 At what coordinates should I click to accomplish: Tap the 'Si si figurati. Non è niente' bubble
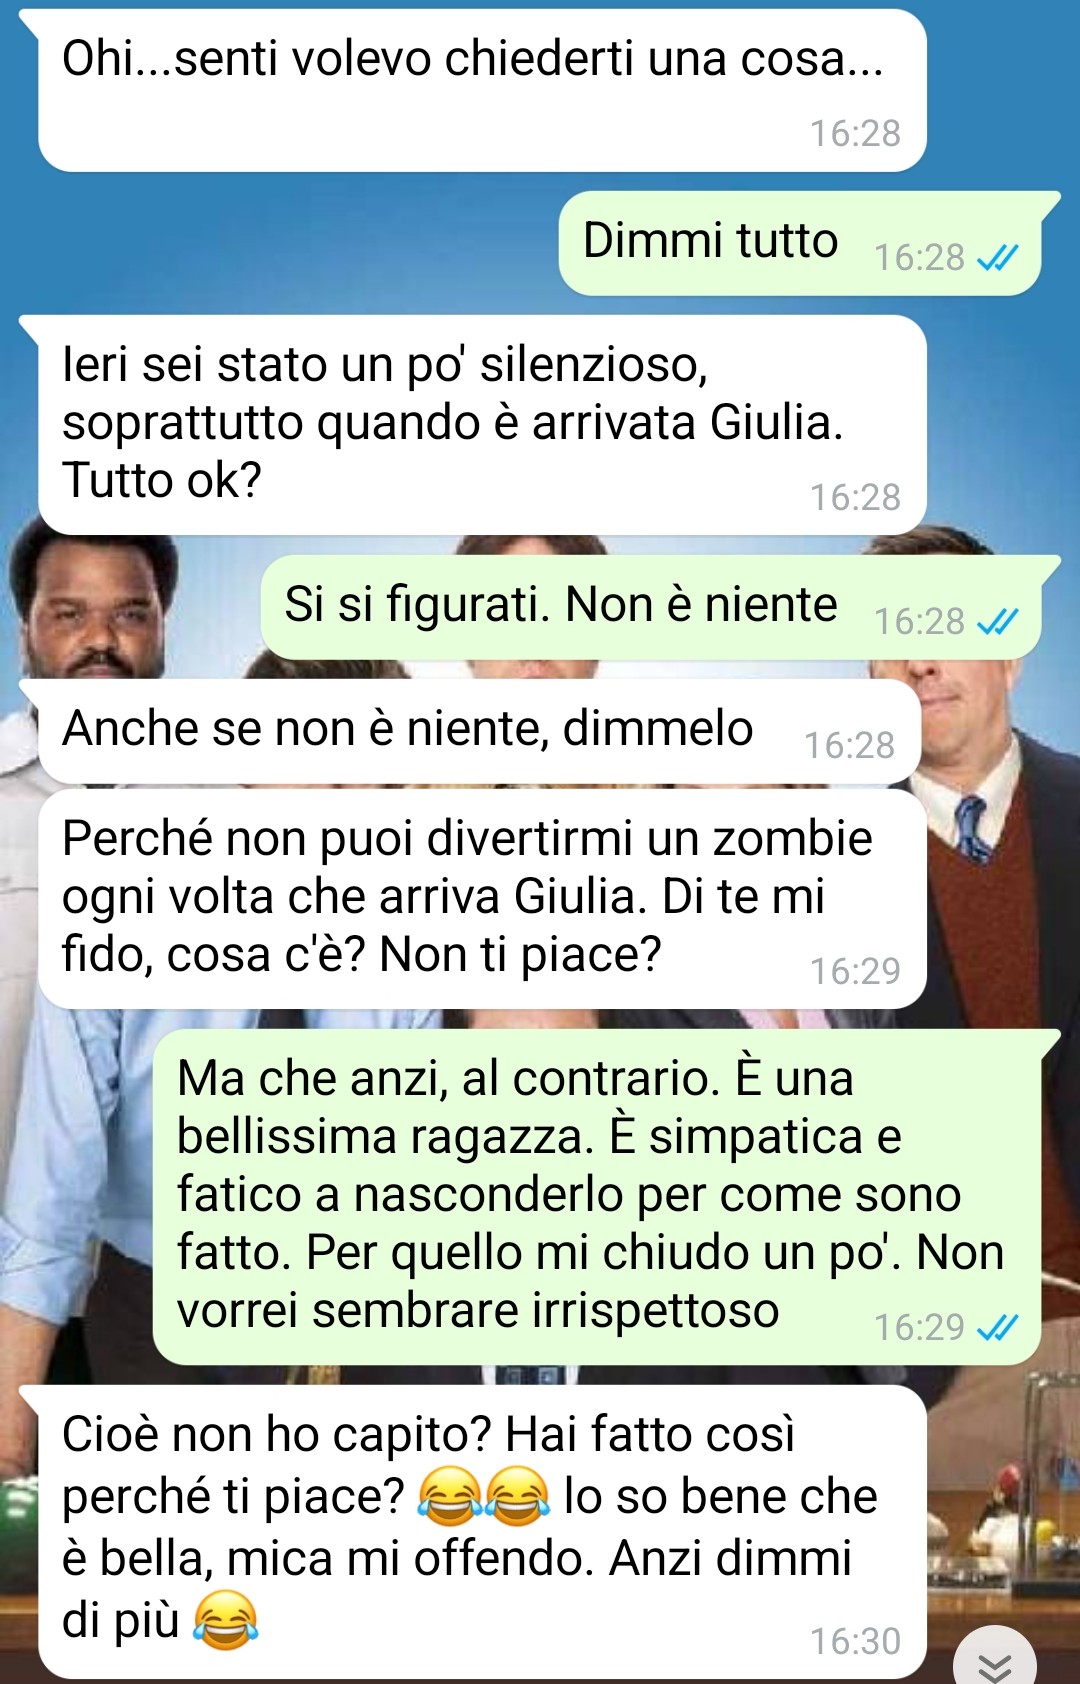[x=651, y=607]
